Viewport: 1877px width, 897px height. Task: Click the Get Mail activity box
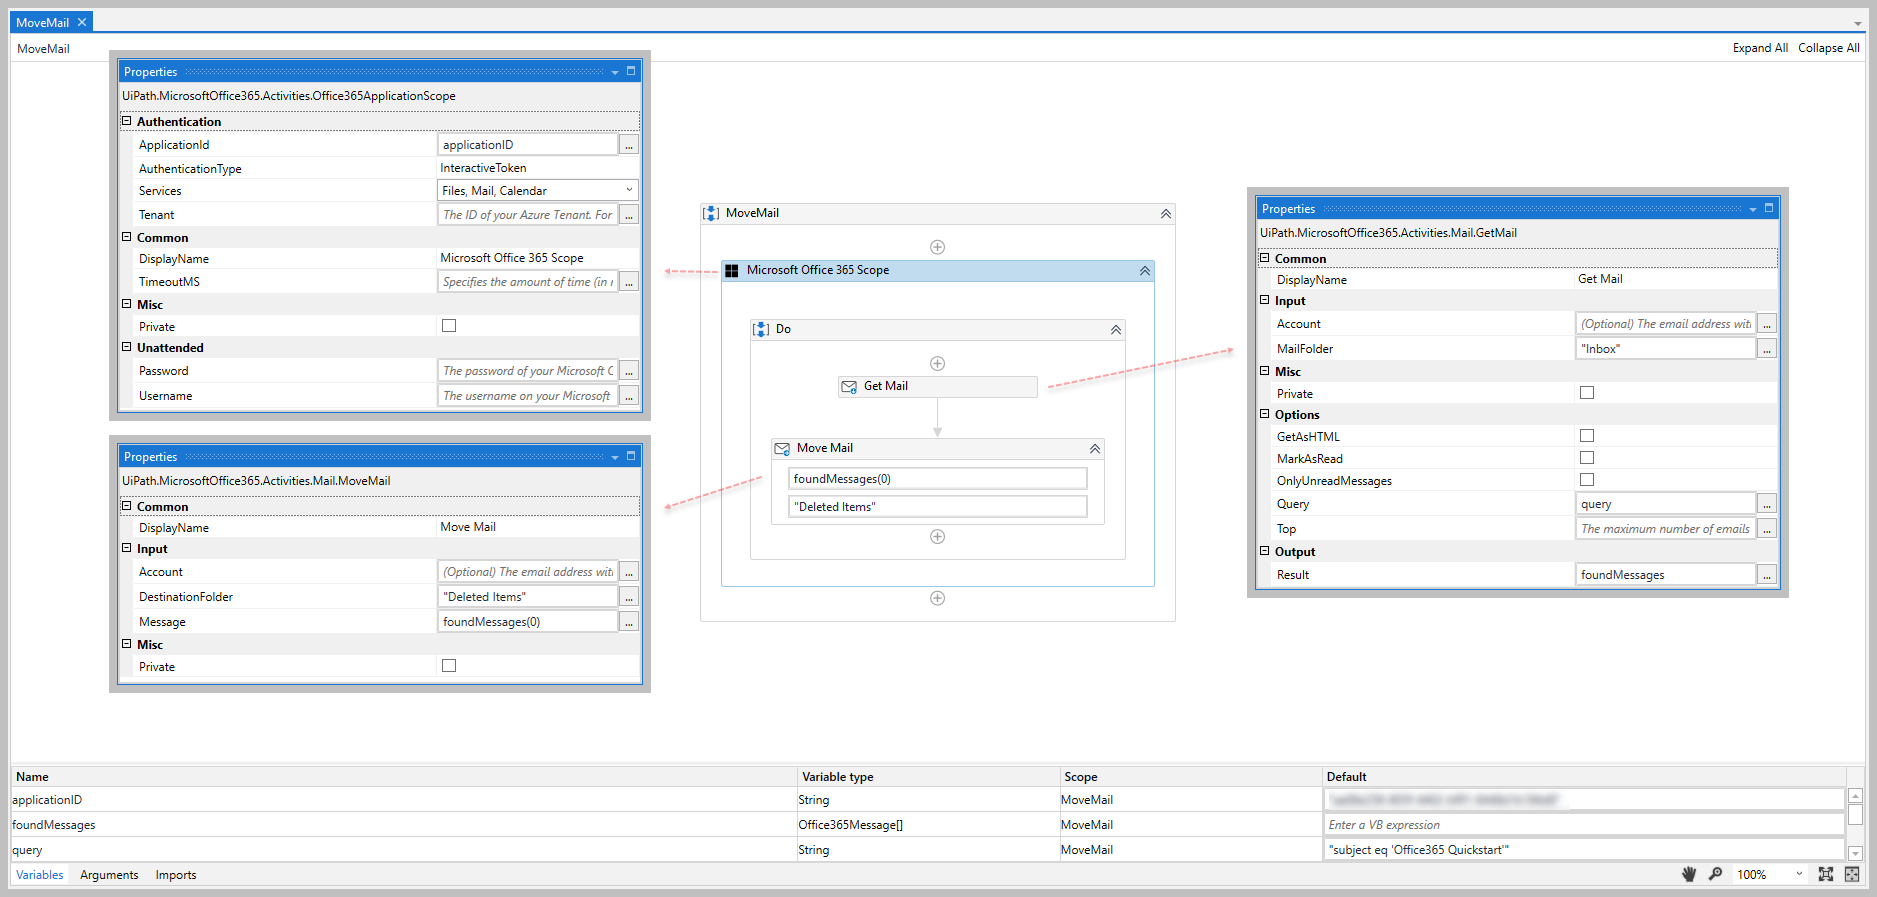(x=938, y=387)
